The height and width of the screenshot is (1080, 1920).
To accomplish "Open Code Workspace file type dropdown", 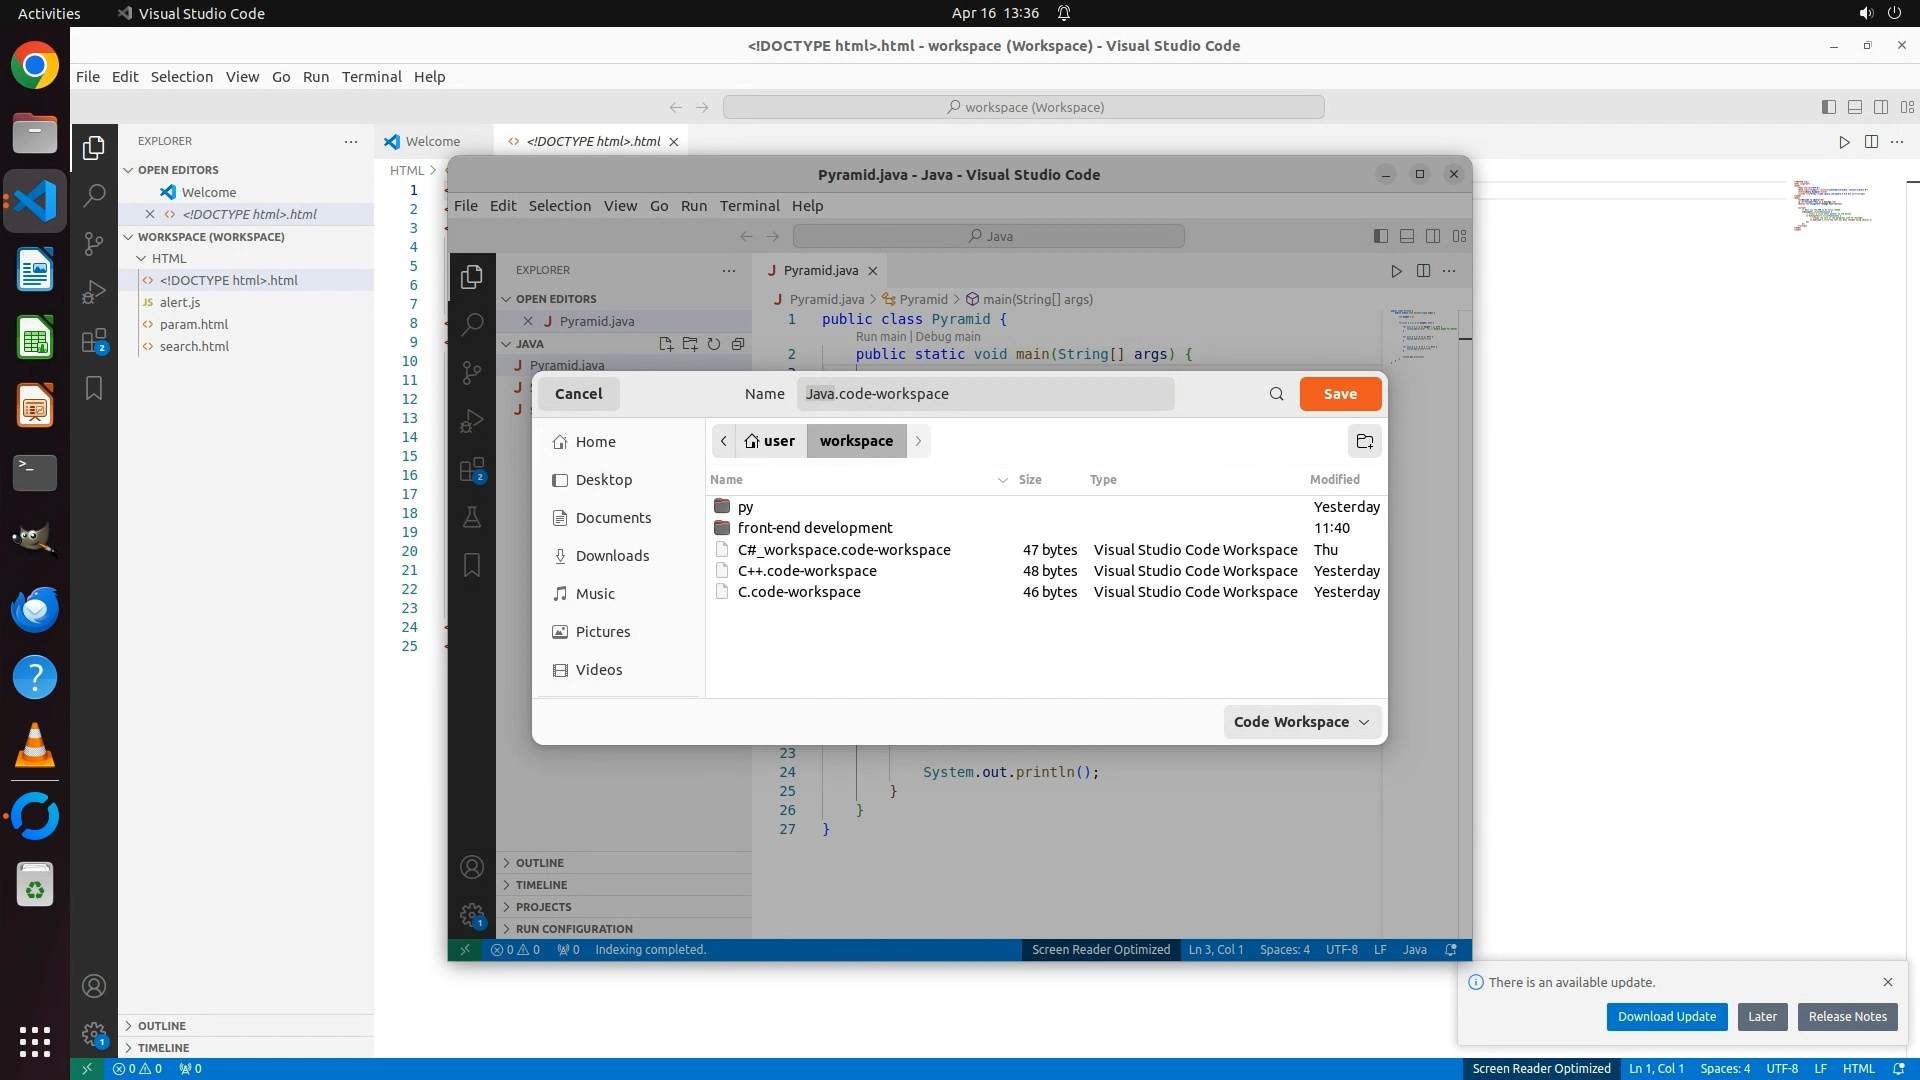I will [1301, 722].
